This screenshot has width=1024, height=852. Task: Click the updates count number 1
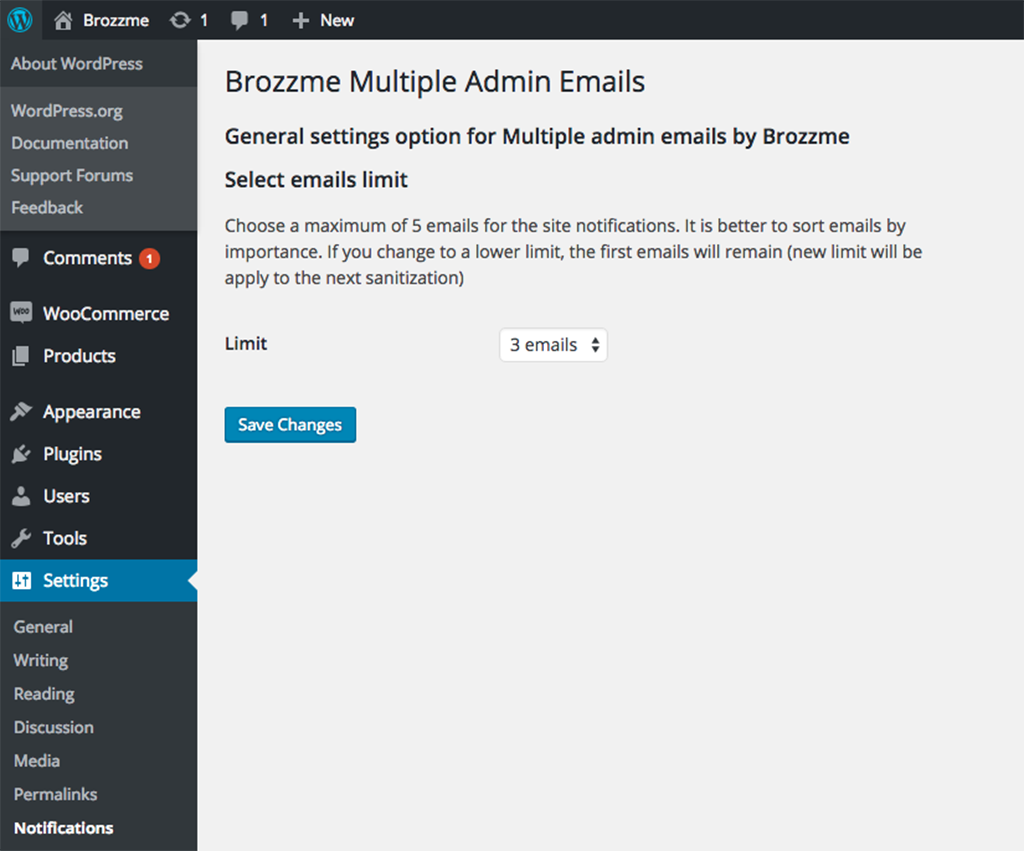[x=204, y=20]
